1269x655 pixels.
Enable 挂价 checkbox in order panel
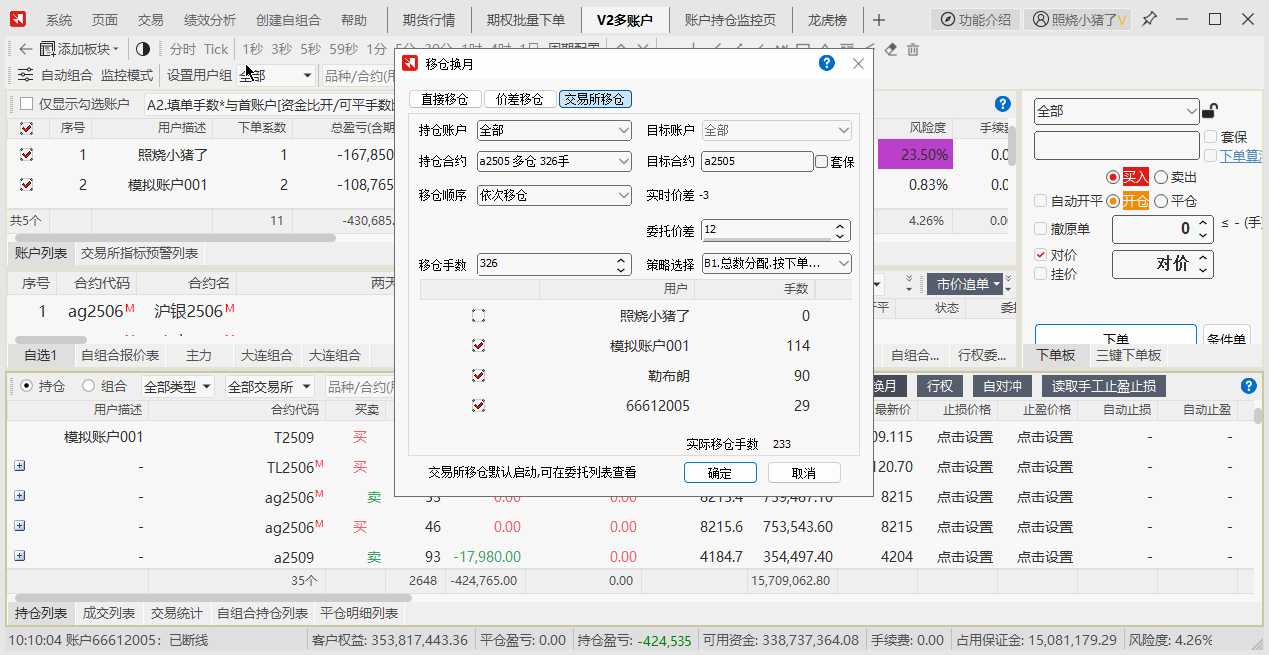click(1041, 274)
